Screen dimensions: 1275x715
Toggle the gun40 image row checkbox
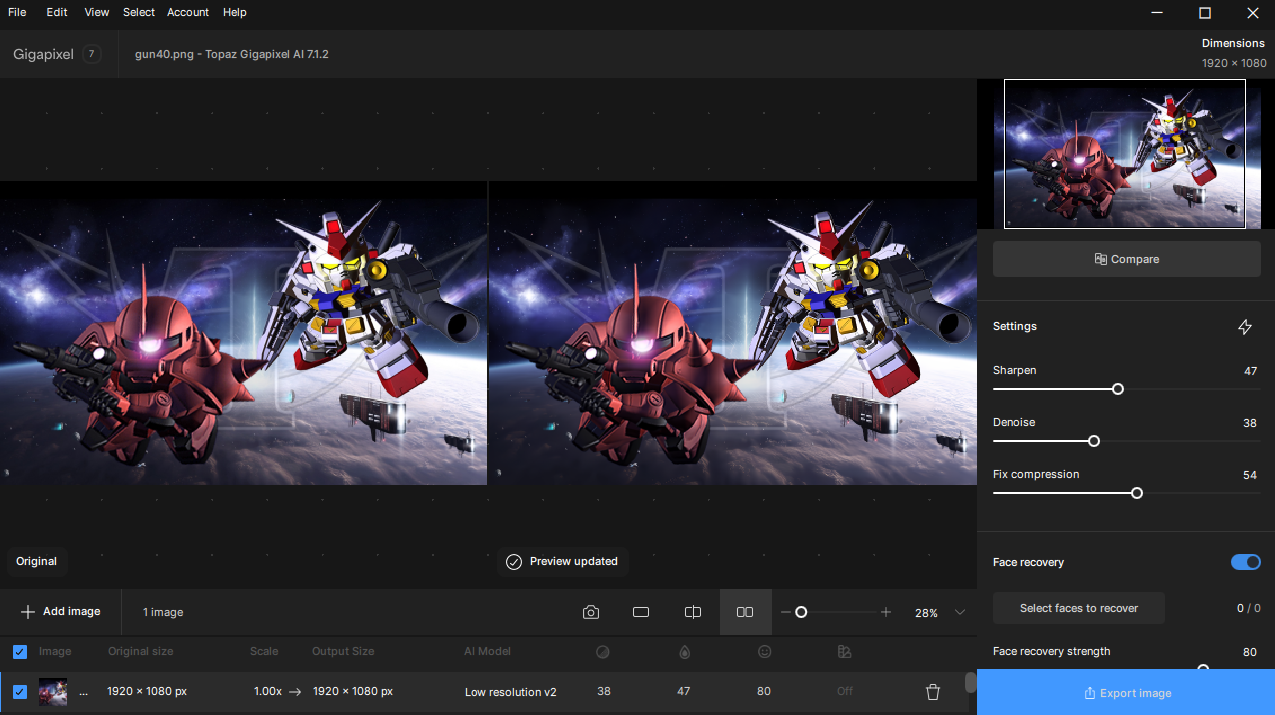(20, 692)
